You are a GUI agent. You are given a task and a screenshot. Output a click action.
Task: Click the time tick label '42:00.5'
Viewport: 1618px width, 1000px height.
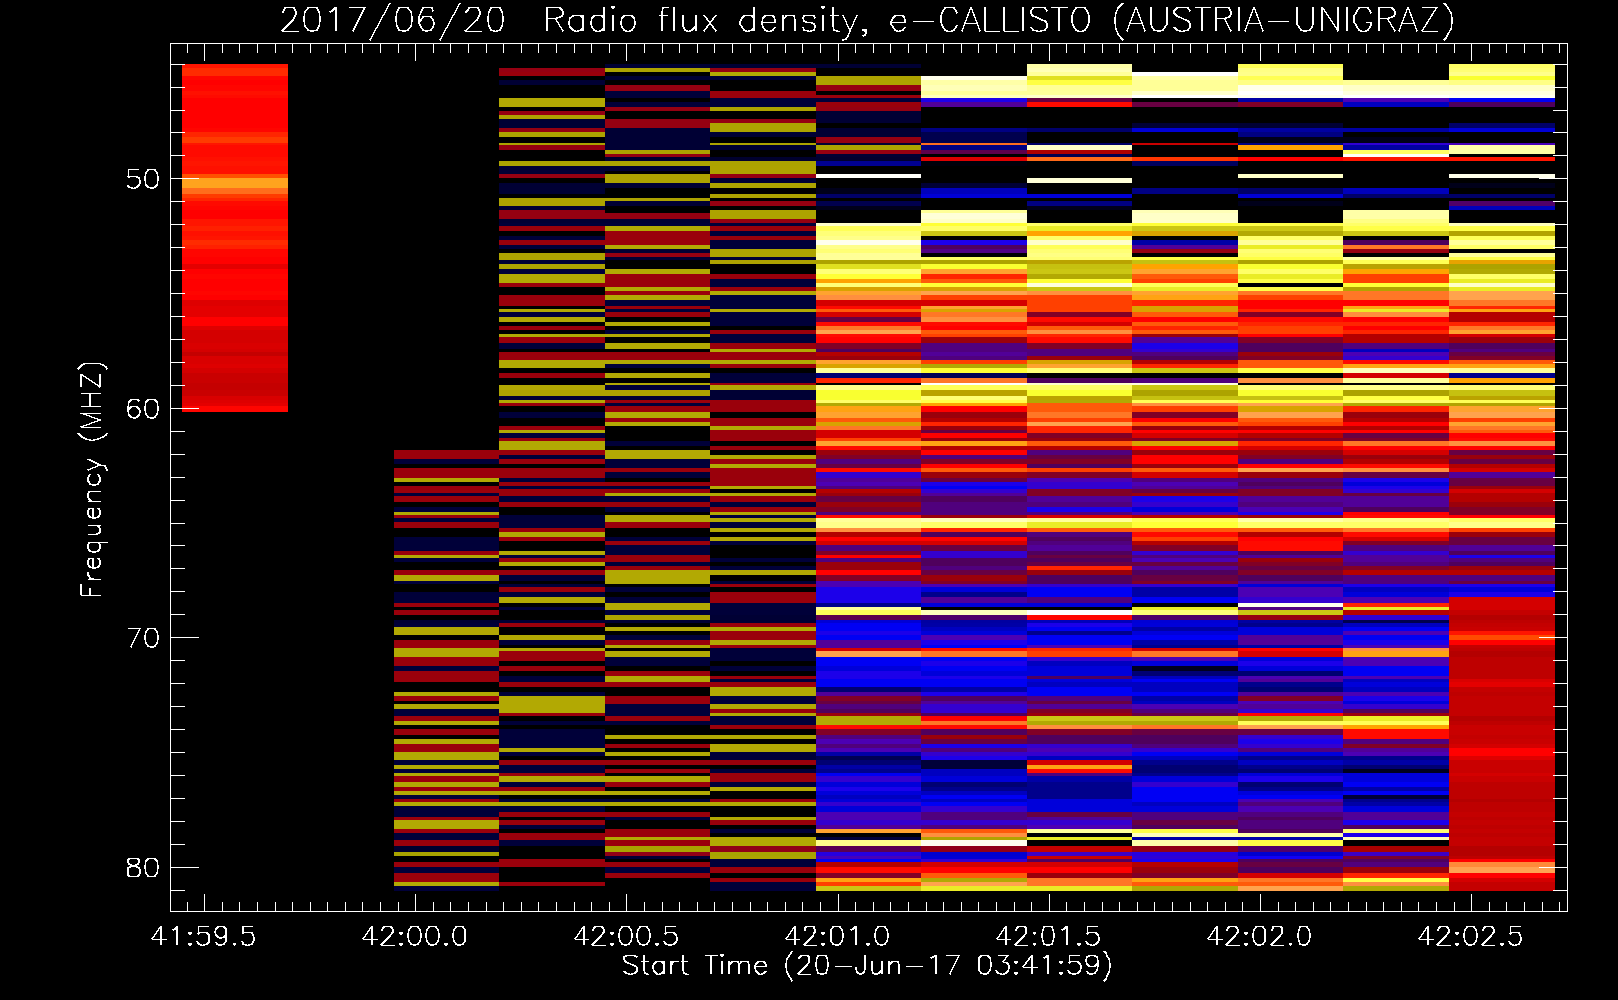point(626,937)
